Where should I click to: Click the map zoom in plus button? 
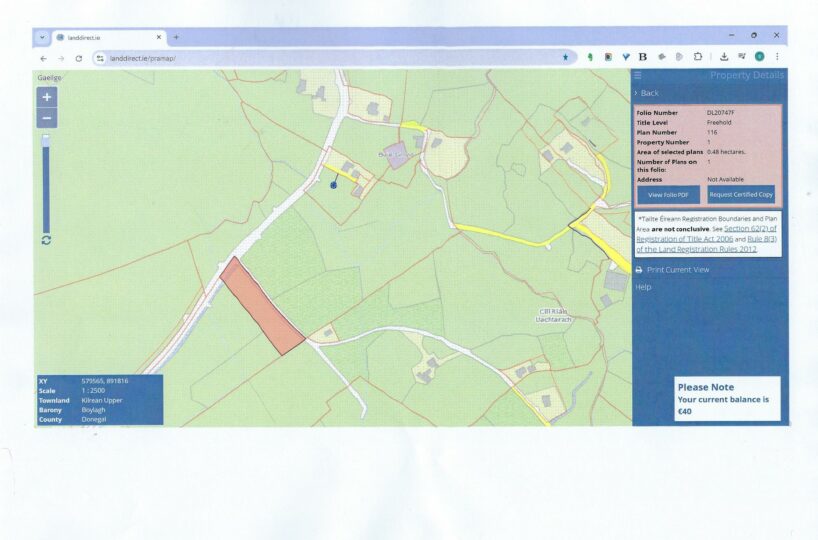(x=47, y=97)
